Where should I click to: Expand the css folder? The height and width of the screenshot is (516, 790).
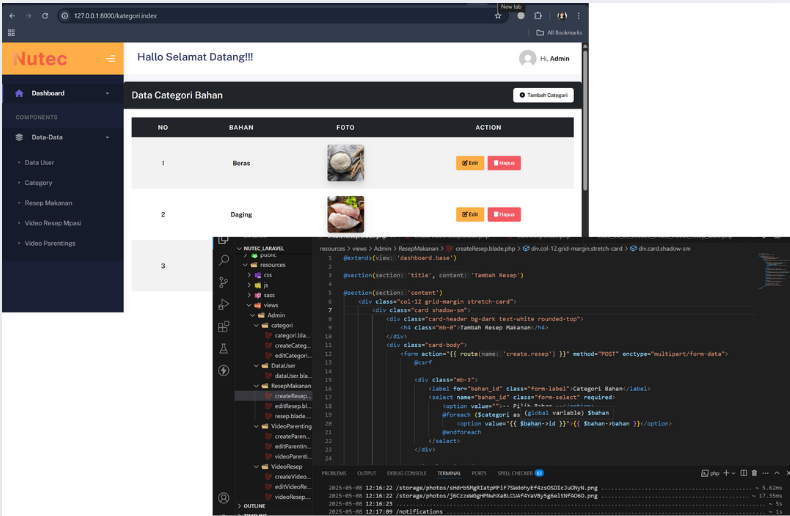click(x=249, y=275)
